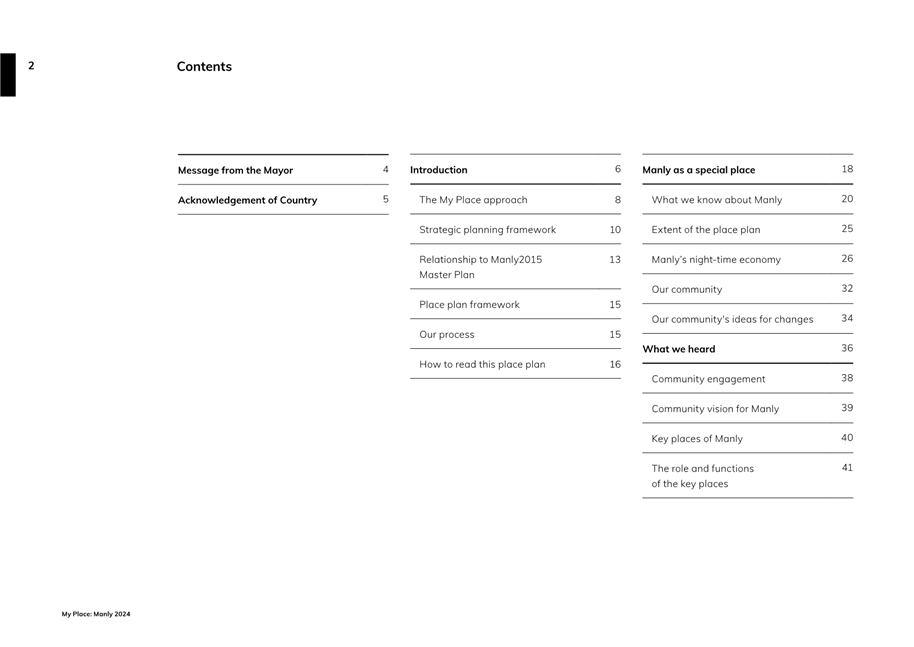The height and width of the screenshot is (647, 914).
Task: Select the What we heard heading
Action: pyautogui.click(x=678, y=350)
